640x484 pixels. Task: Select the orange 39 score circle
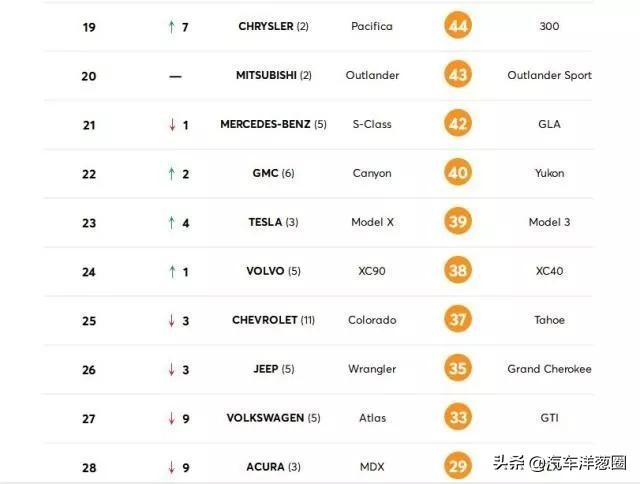coord(458,222)
